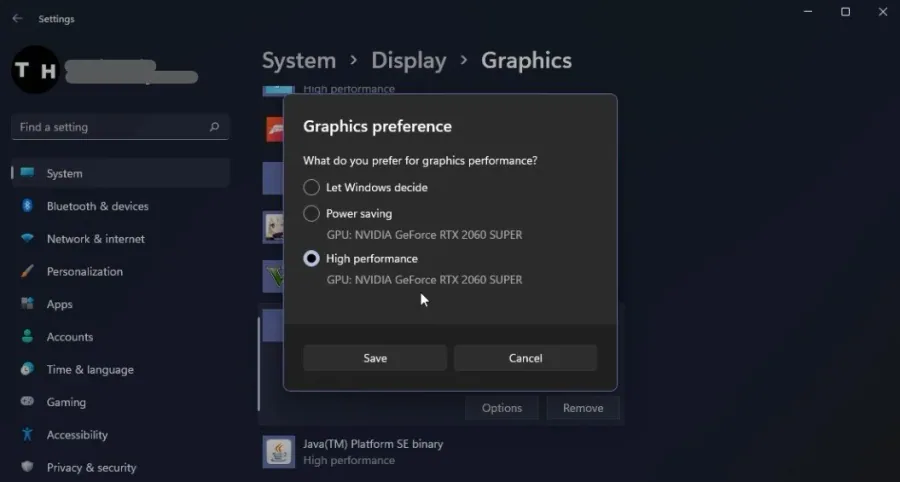Select the High performance radio button
The height and width of the screenshot is (482, 900).
[311, 259]
